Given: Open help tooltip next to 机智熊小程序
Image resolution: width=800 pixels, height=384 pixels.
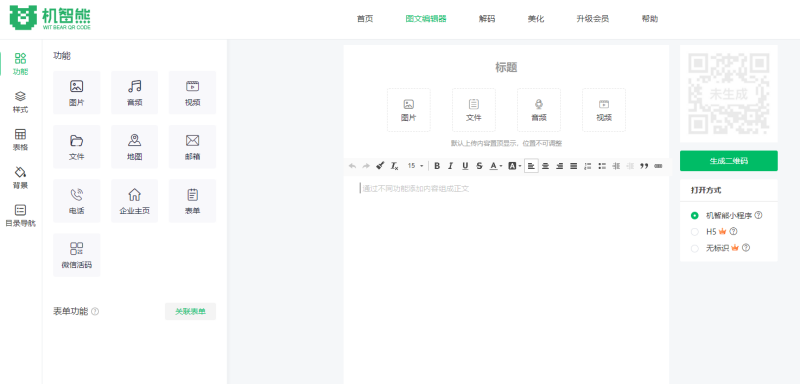Looking at the screenshot, I should (758, 215).
